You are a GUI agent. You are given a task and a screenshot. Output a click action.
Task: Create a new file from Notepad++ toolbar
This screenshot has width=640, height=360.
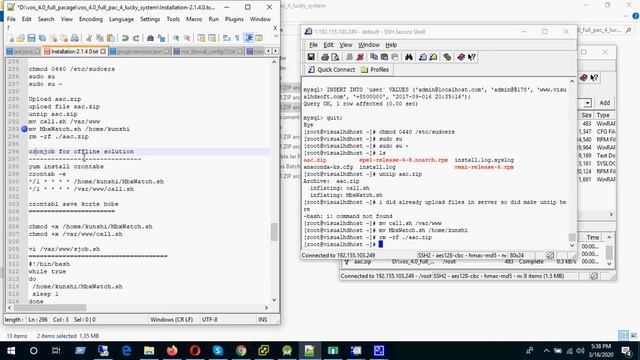pyautogui.click(x=10, y=38)
